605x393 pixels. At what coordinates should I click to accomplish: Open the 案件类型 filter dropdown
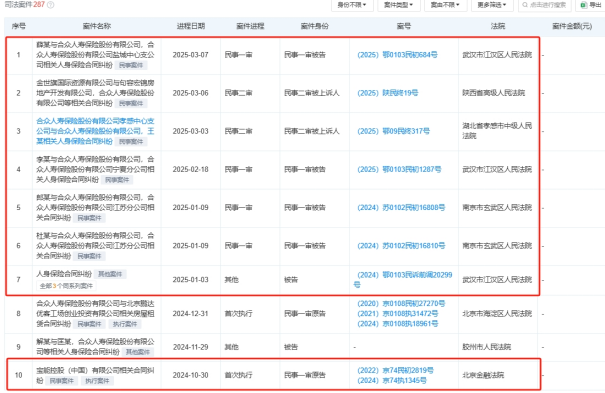398,5
